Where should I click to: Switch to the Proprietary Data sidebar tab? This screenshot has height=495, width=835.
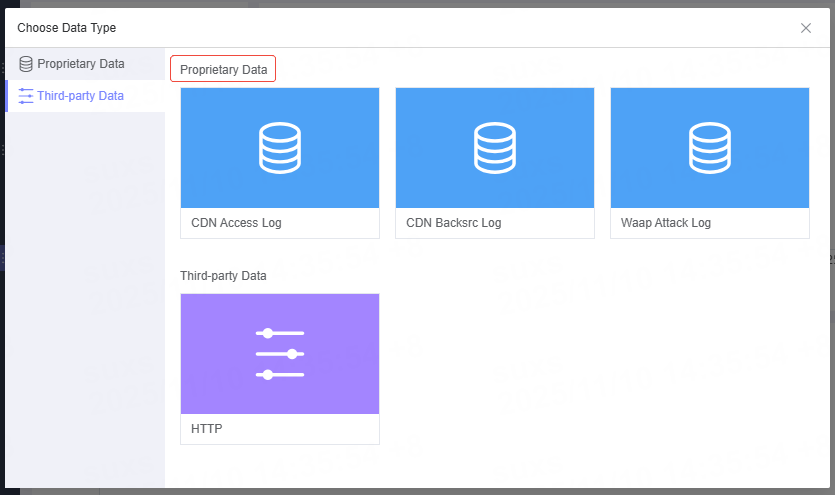(x=81, y=64)
